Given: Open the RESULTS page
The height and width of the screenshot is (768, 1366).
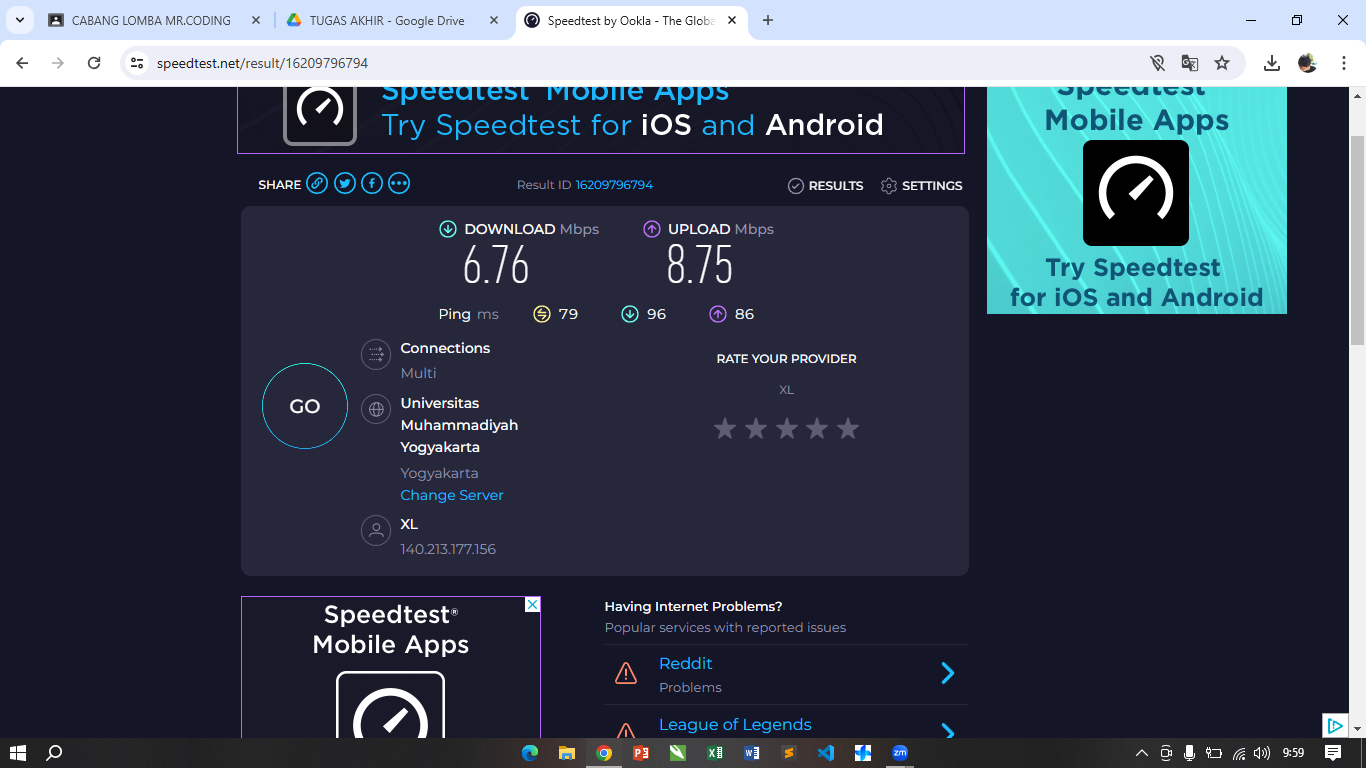Looking at the screenshot, I should [x=825, y=186].
